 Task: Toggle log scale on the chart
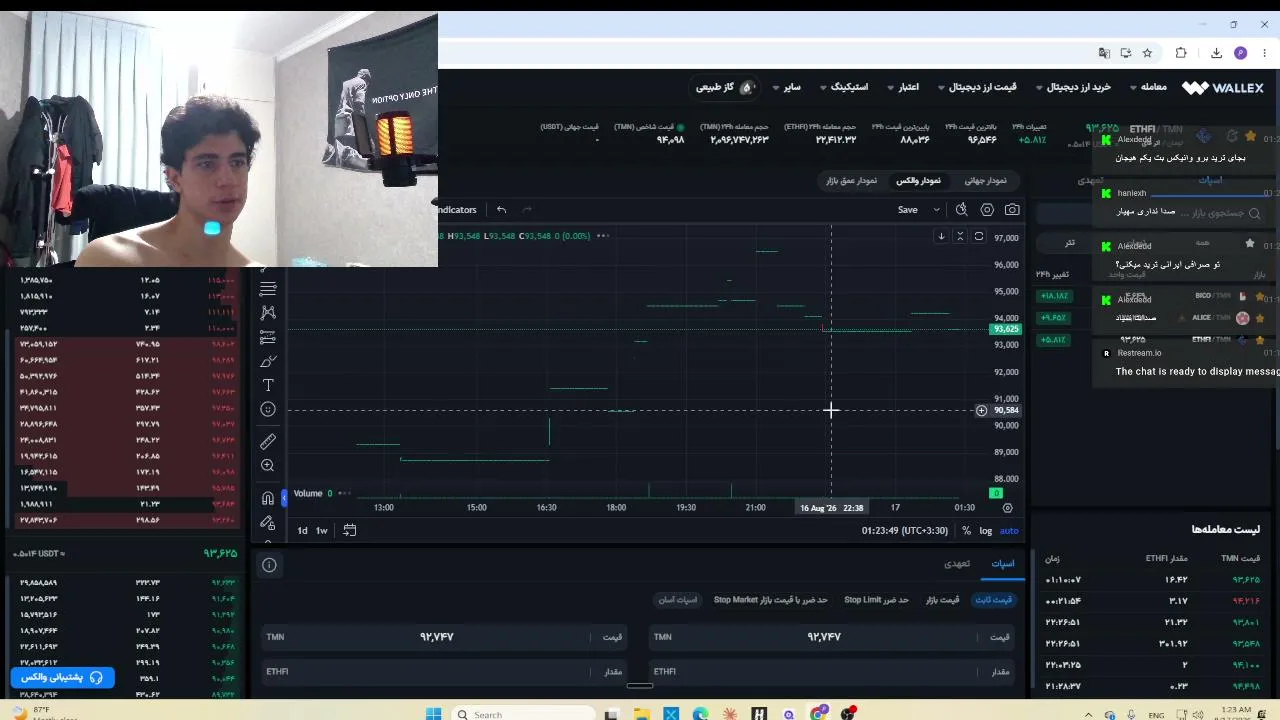(986, 531)
